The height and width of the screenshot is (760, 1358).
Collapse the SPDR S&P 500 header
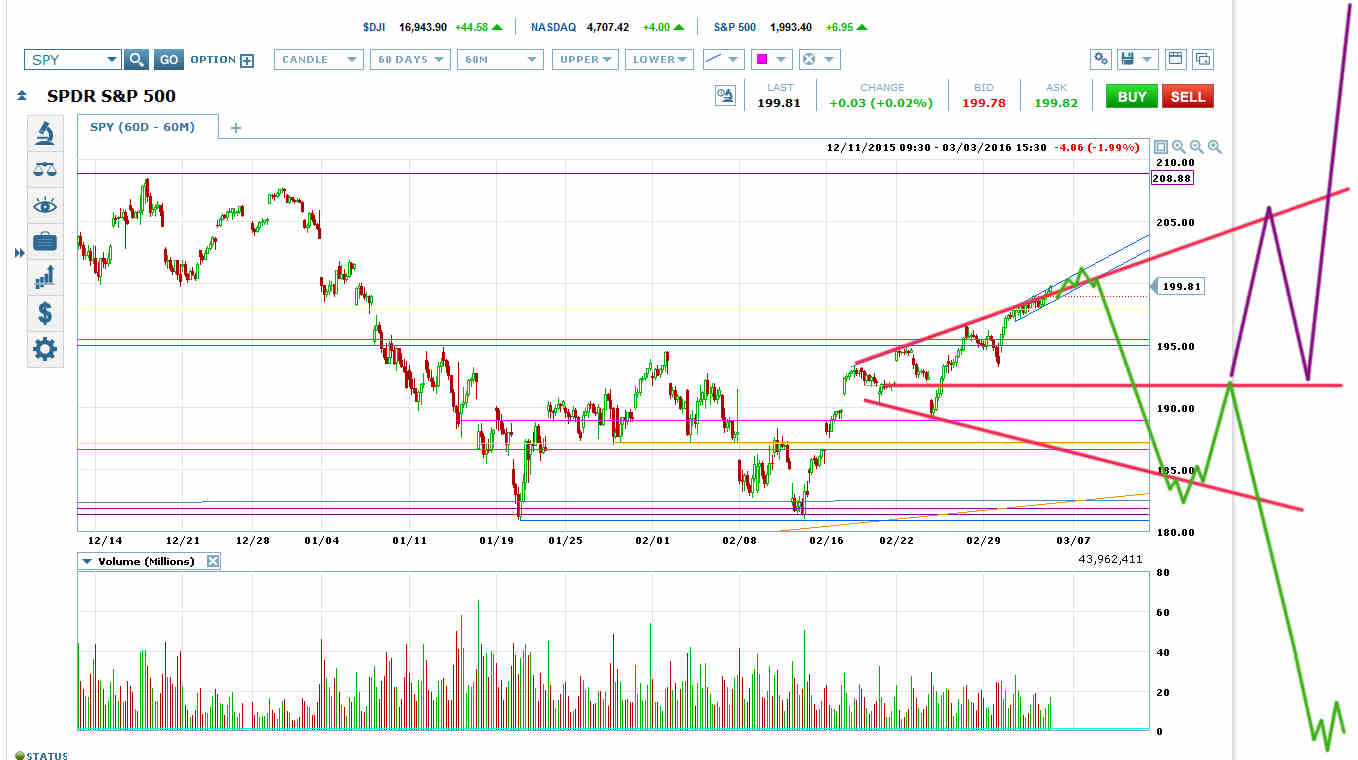click(x=21, y=97)
